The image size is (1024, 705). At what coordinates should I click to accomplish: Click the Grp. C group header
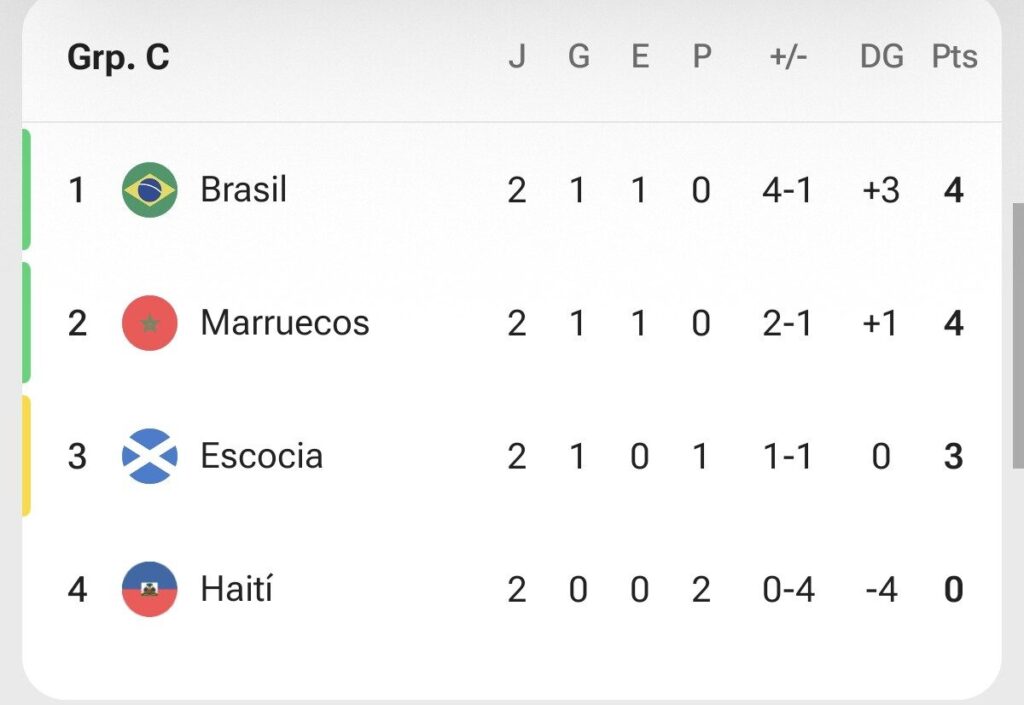[118, 57]
